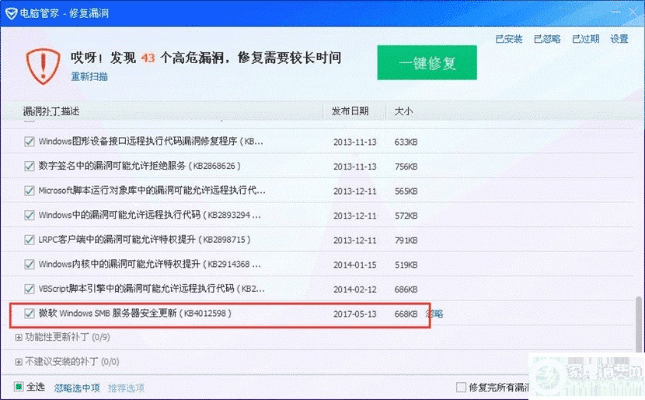Click the 686KB size cell
This screenshot has width=645, height=400.
coord(406,289)
